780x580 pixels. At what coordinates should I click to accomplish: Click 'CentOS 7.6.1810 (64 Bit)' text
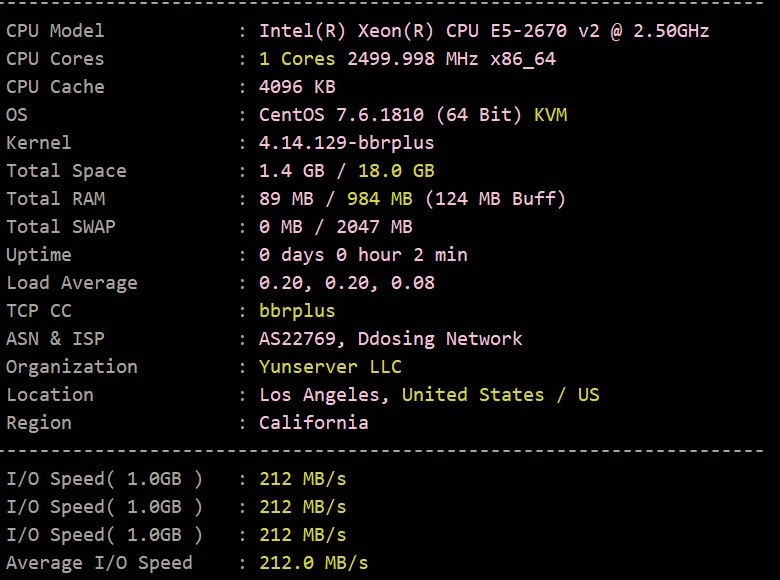click(390, 115)
